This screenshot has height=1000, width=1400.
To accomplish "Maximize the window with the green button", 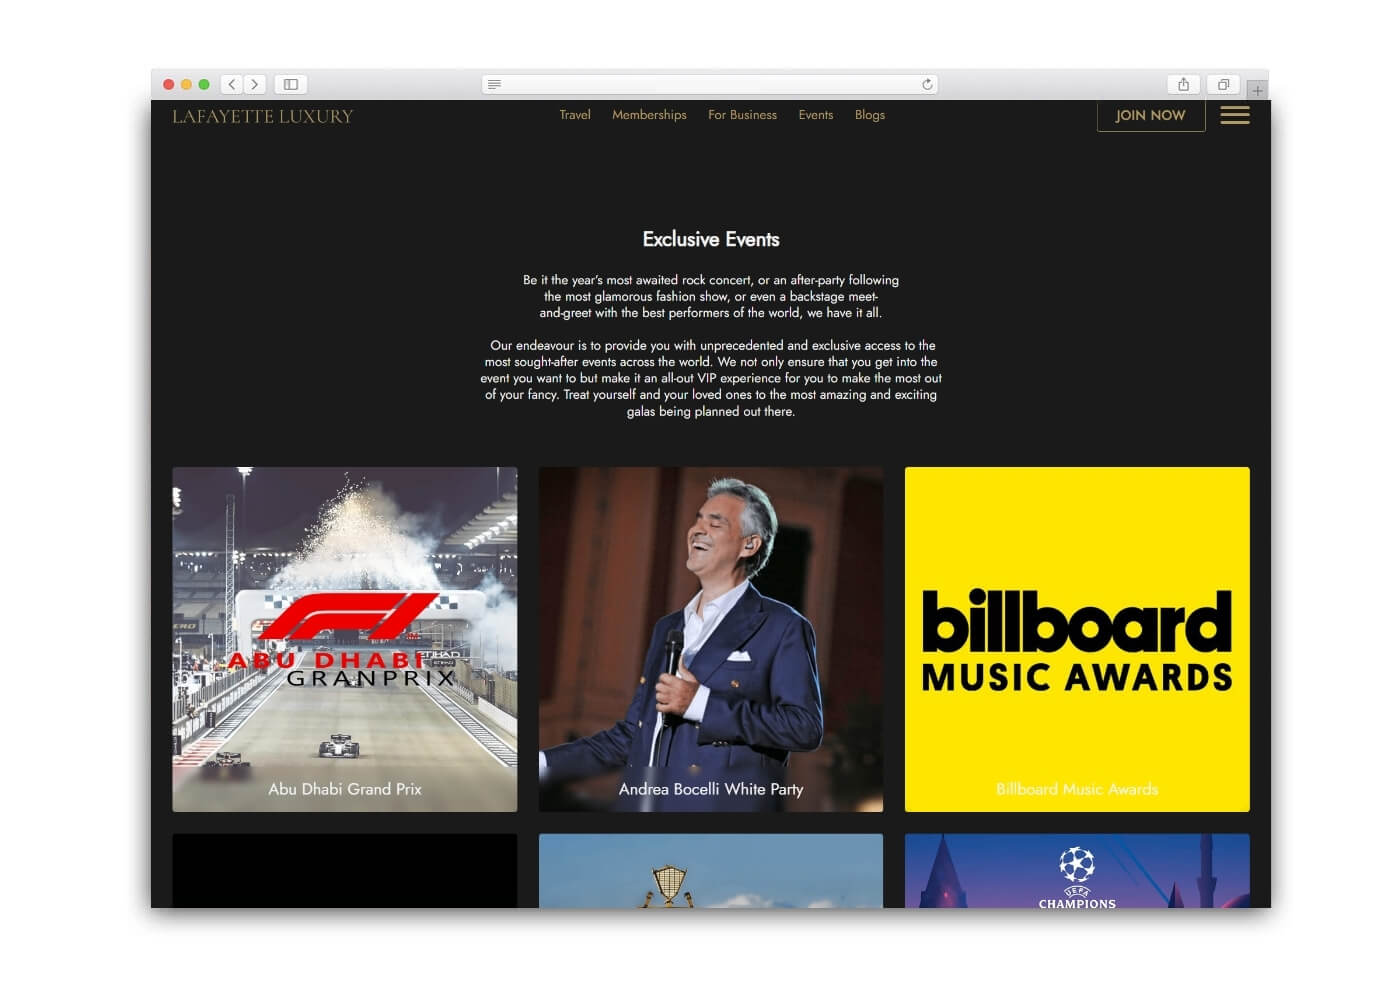I will click(204, 85).
